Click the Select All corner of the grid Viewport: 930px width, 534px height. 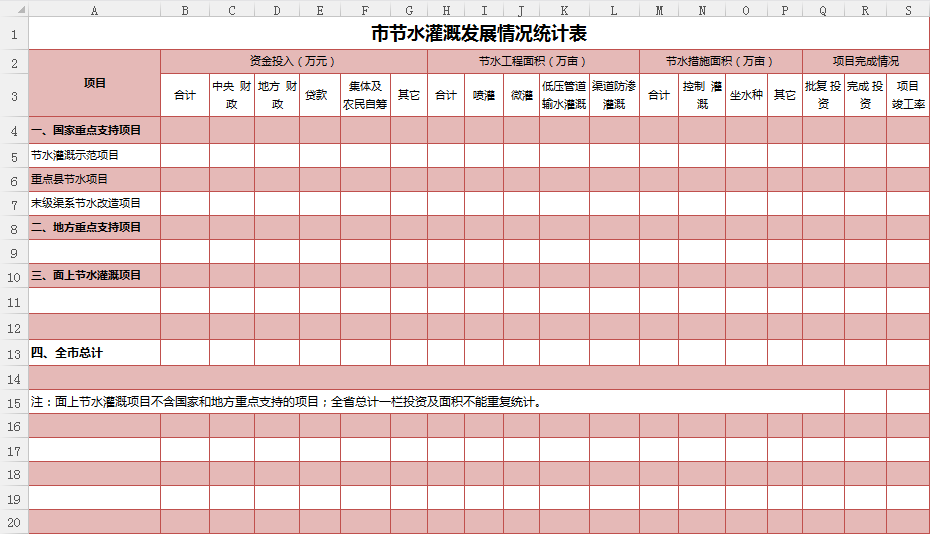14,10
